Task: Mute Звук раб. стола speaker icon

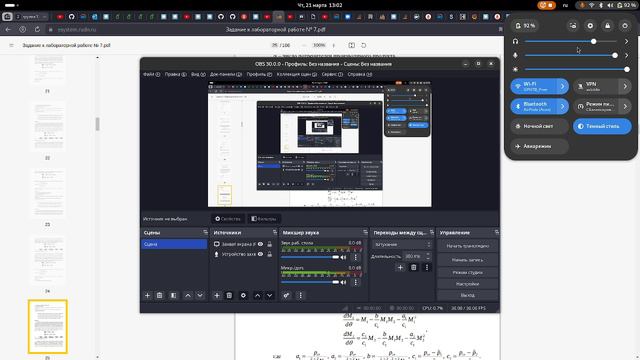Action: (344, 257)
